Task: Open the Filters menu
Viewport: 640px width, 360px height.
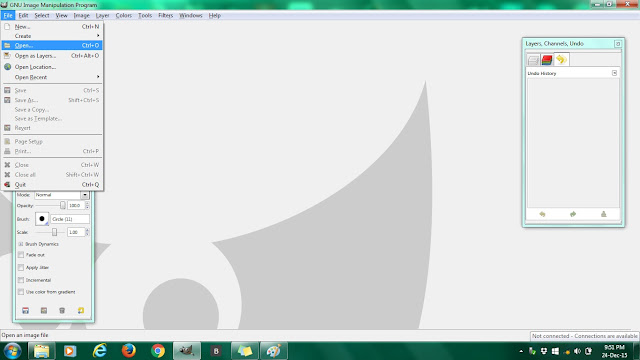Action: [x=165, y=16]
